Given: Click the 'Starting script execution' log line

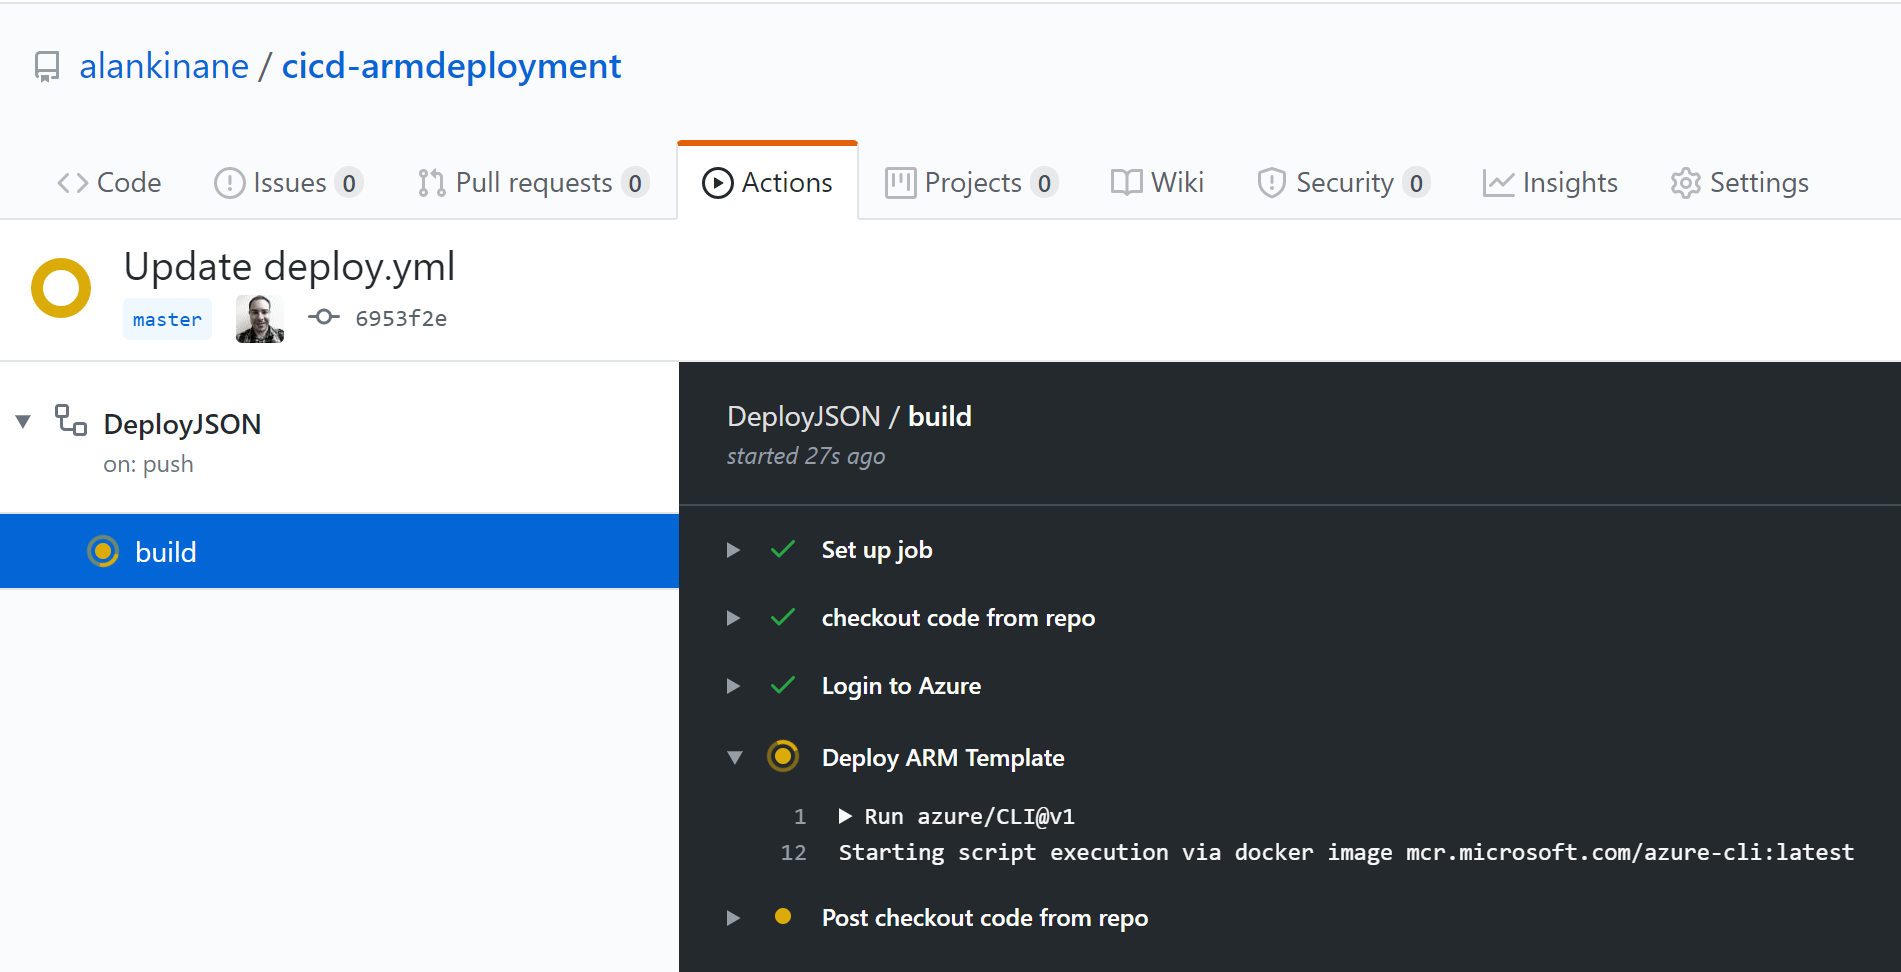Looking at the screenshot, I should pyautogui.click(x=1346, y=853).
